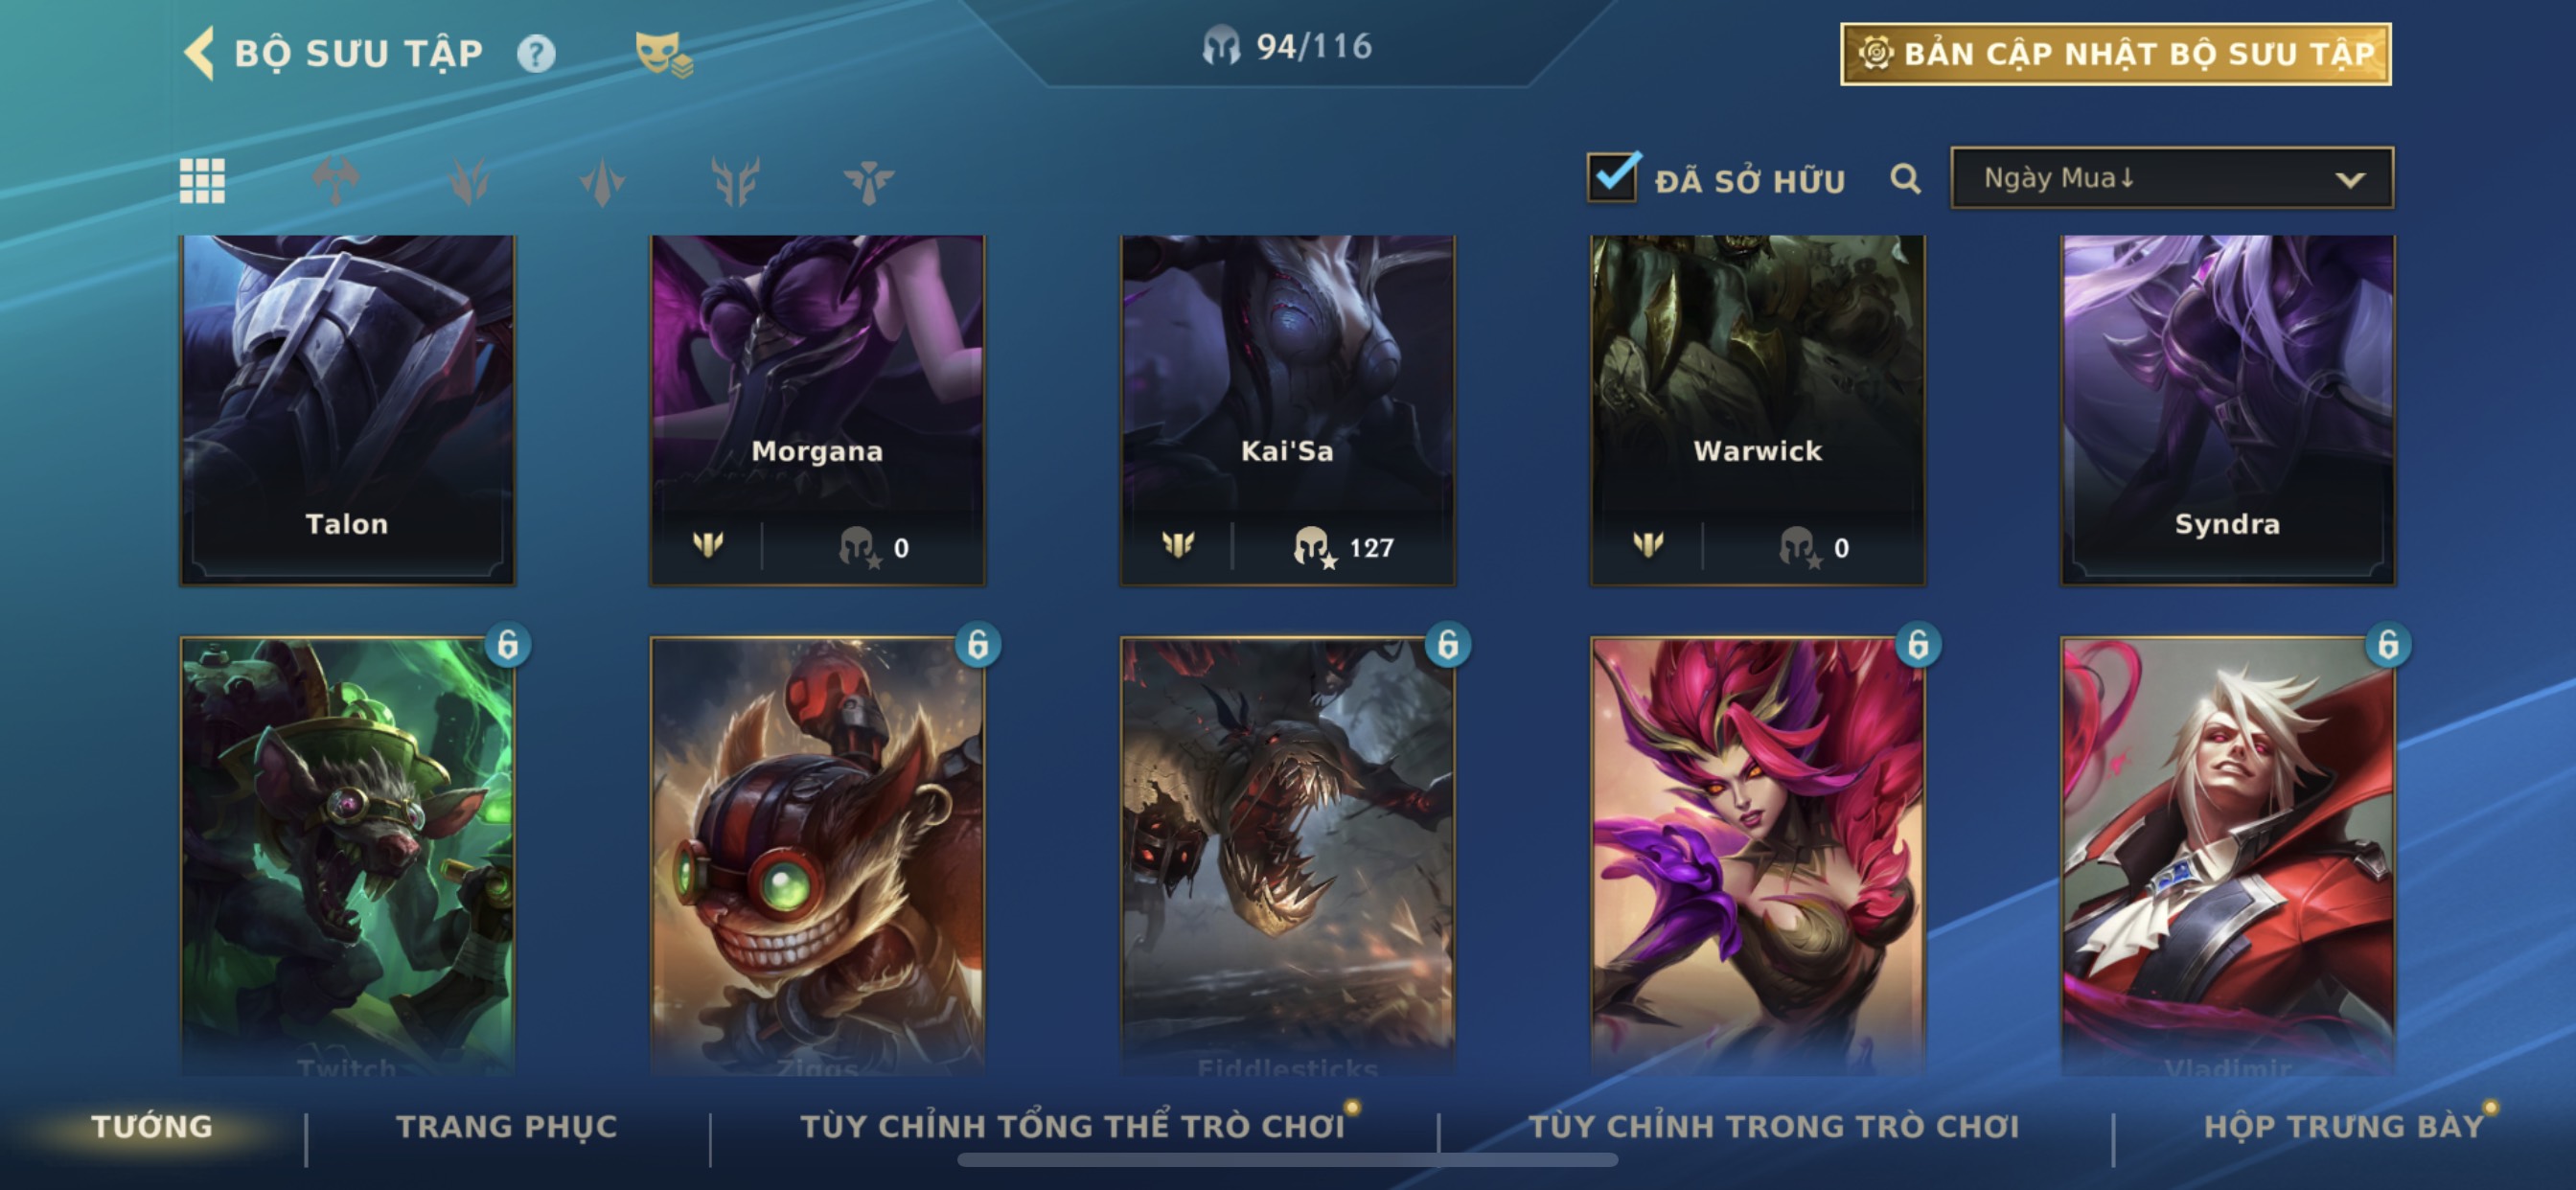Open the Ziggs champion card
This screenshot has width=2576, height=1190.
click(x=817, y=856)
